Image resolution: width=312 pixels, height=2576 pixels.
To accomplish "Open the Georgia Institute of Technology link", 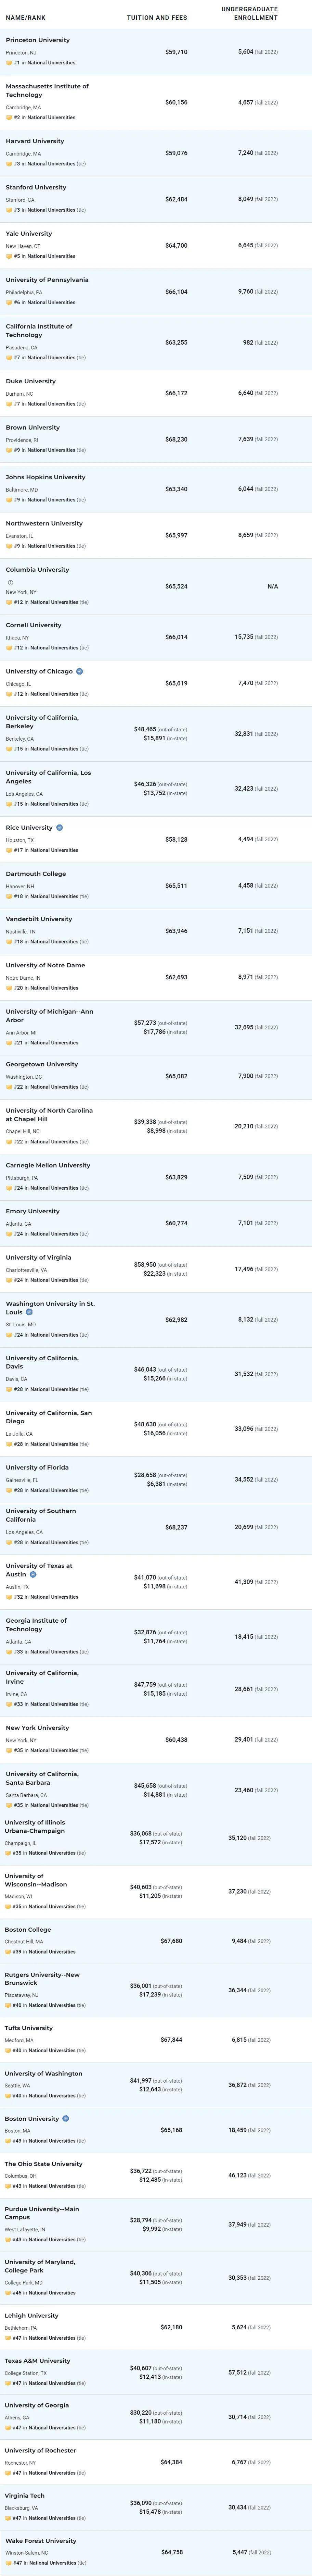I will pos(36,1625).
